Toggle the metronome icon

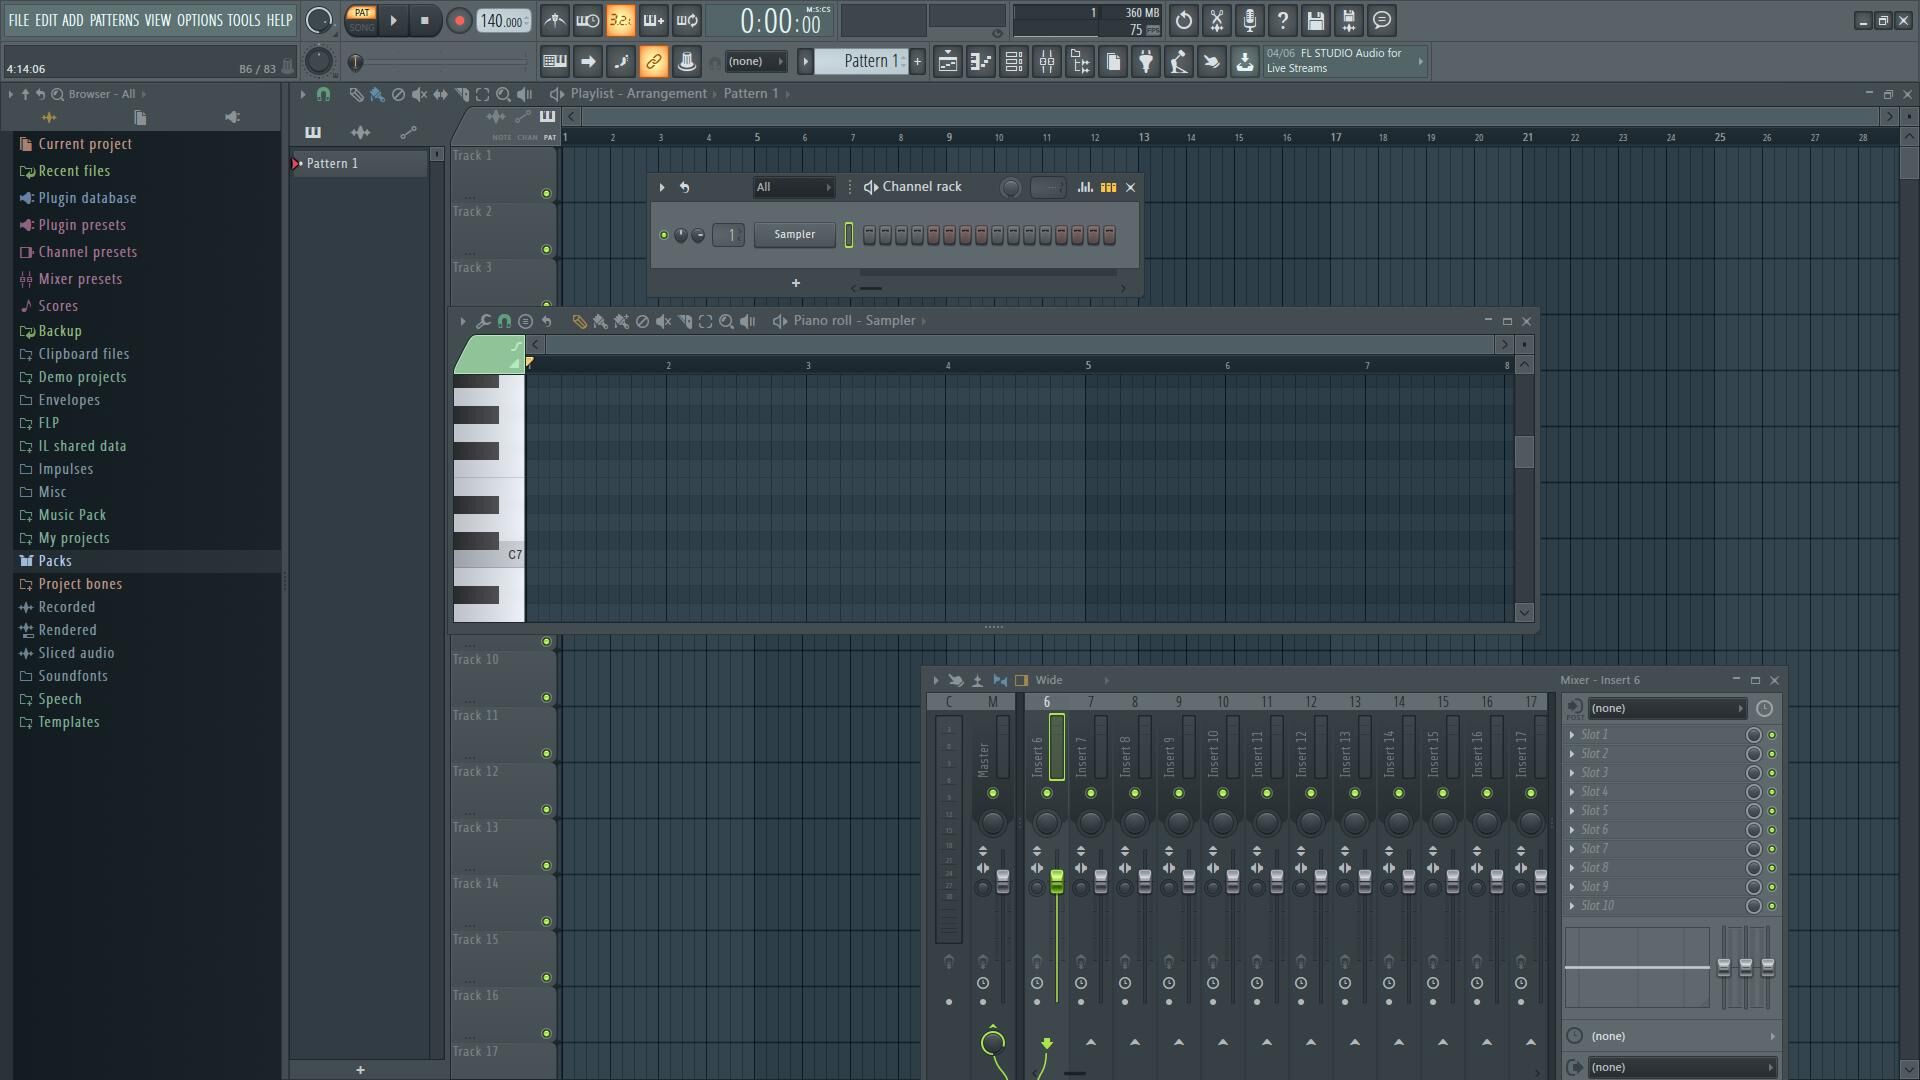(x=555, y=21)
